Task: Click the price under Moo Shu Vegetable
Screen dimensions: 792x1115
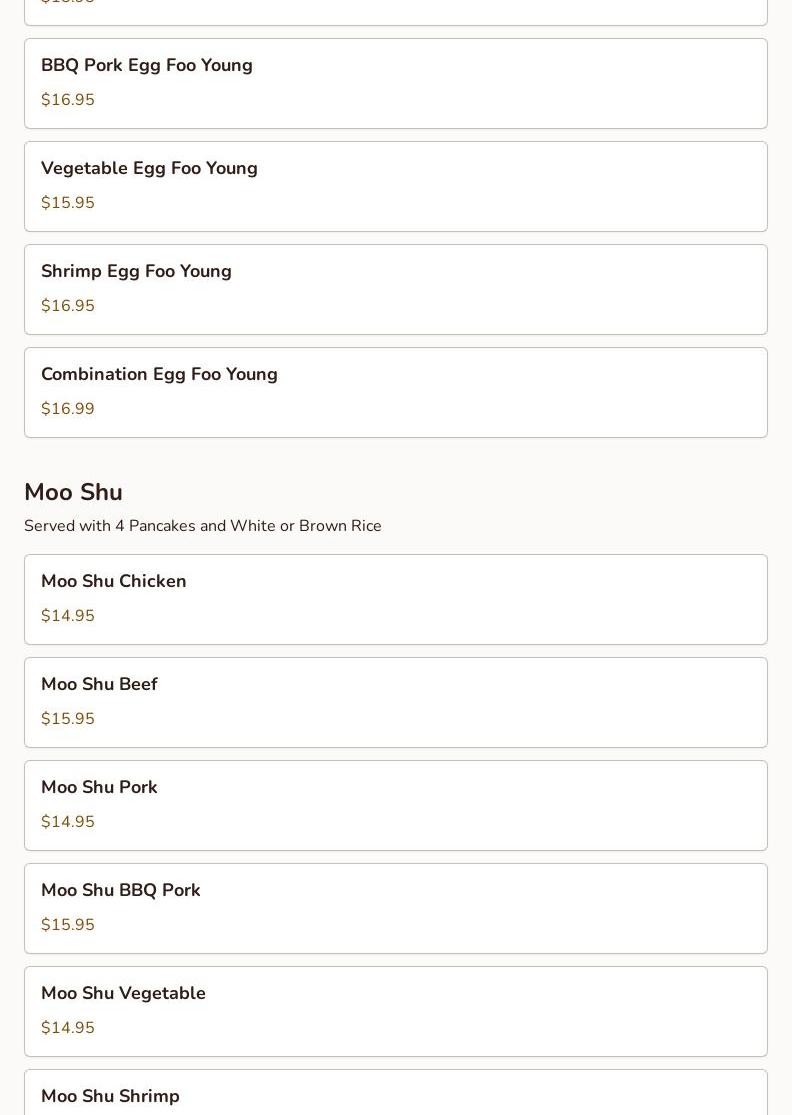Action: pyautogui.click(x=68, y=1028)
